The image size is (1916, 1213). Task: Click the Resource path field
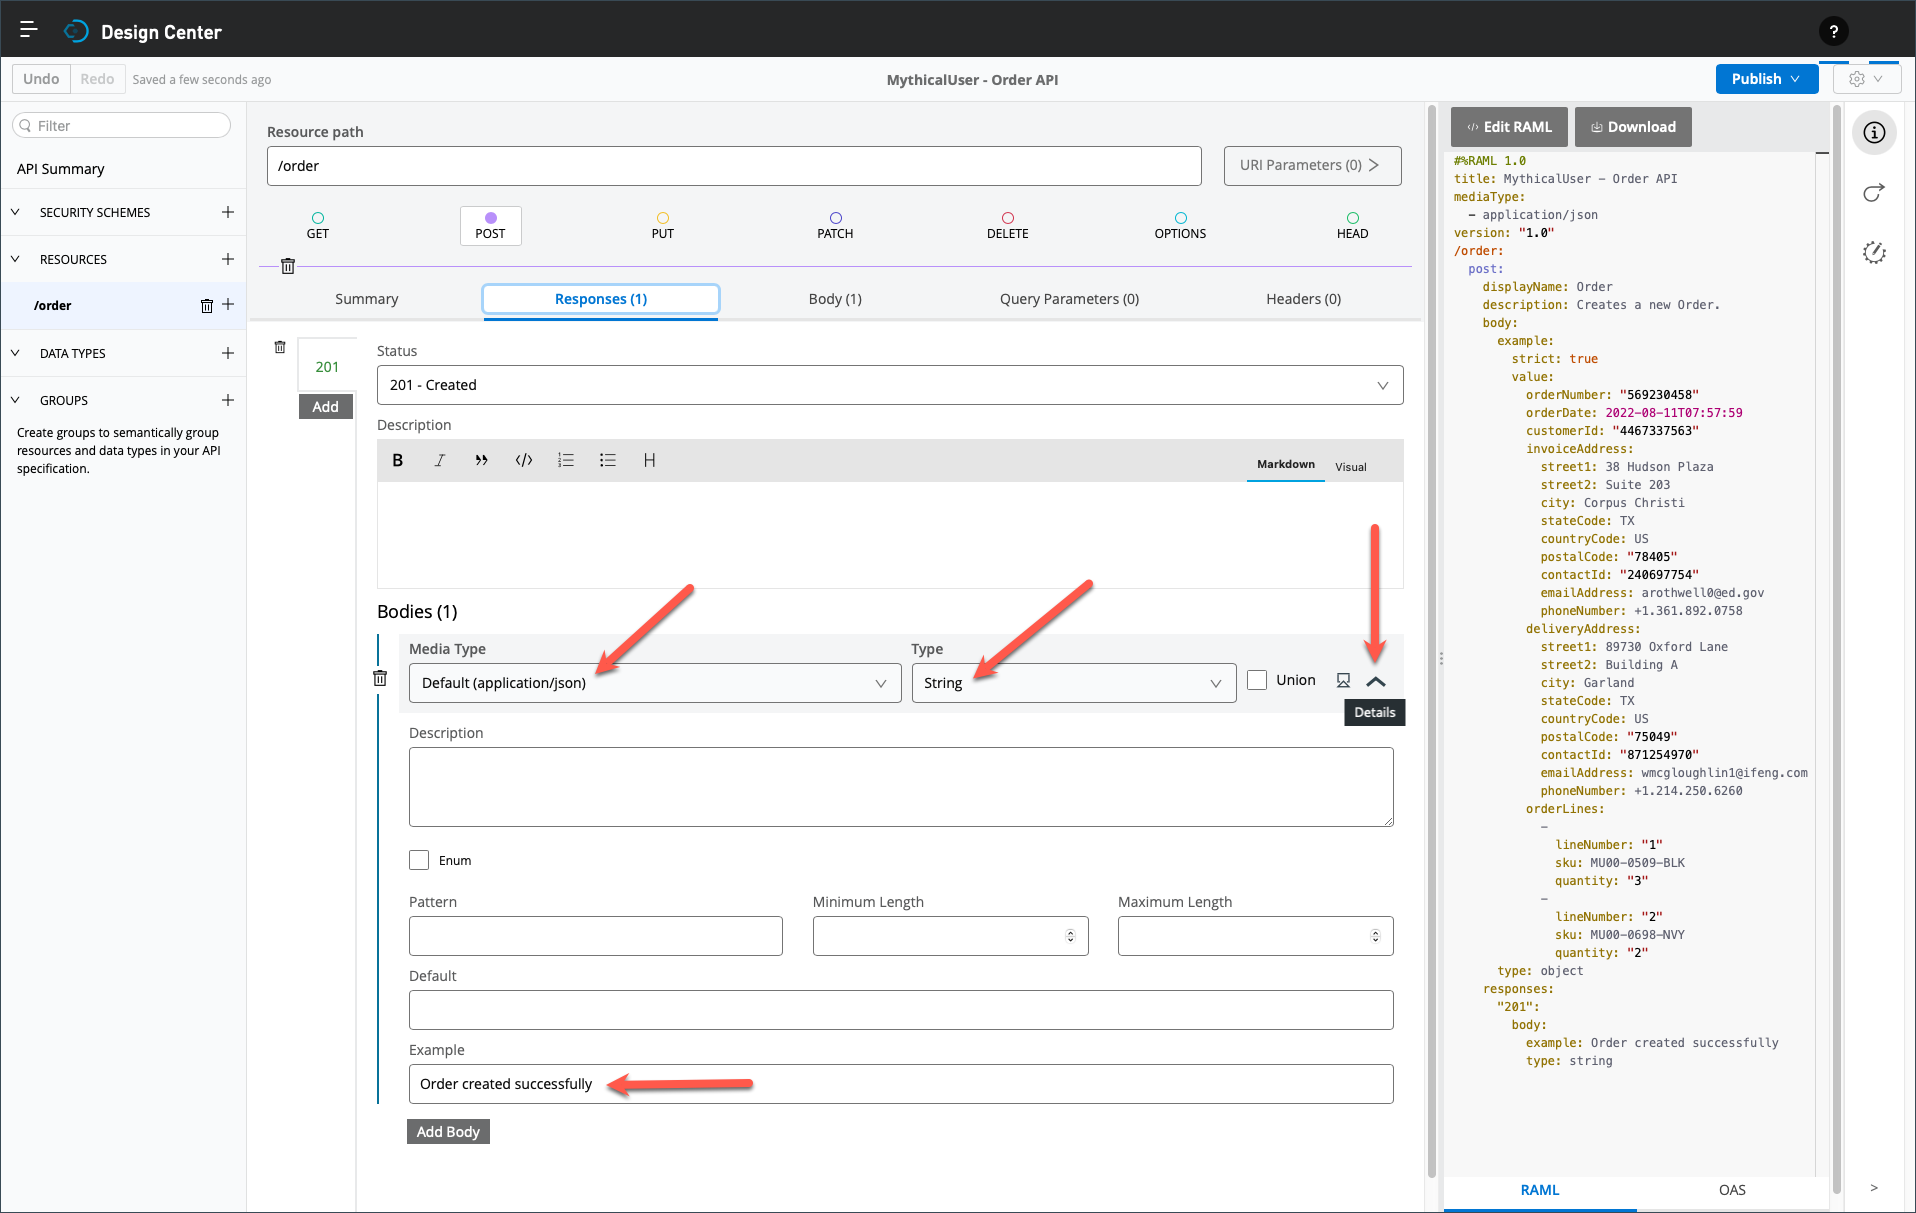click(734, 166)
